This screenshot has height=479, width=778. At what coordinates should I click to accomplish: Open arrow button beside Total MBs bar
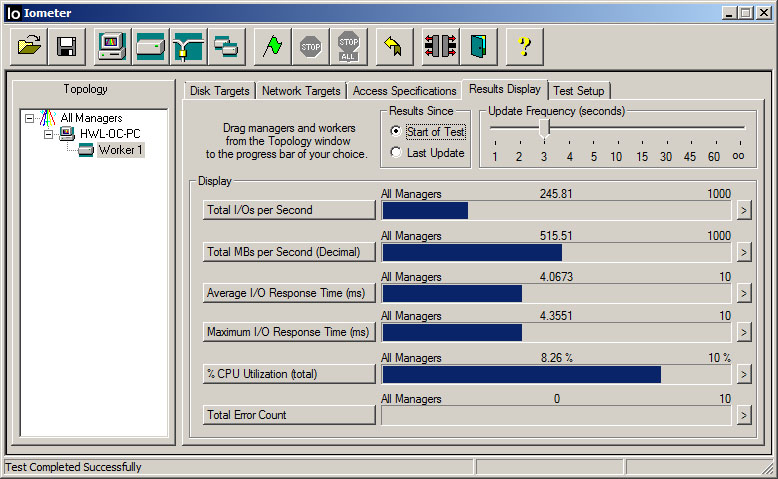(x=743, y=253)
